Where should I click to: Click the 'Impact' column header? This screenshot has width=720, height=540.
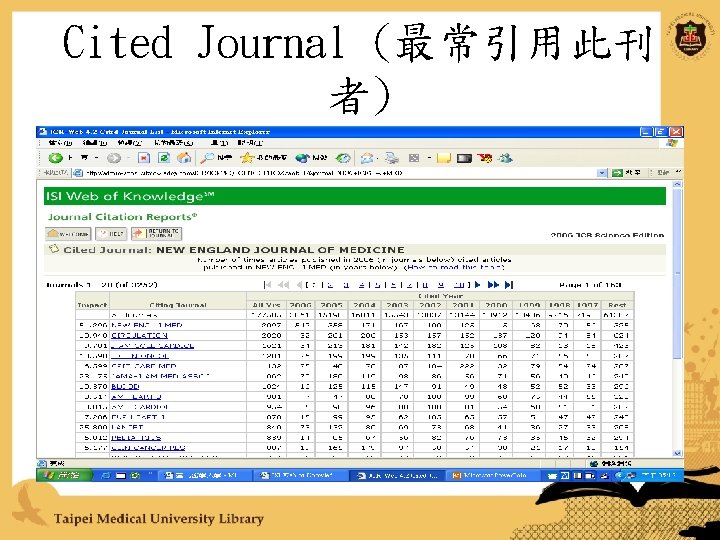[92, 305]
